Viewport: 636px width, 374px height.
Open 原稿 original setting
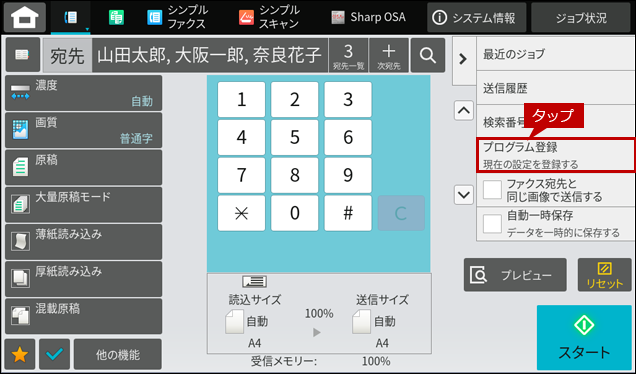[x=84, y=168]
